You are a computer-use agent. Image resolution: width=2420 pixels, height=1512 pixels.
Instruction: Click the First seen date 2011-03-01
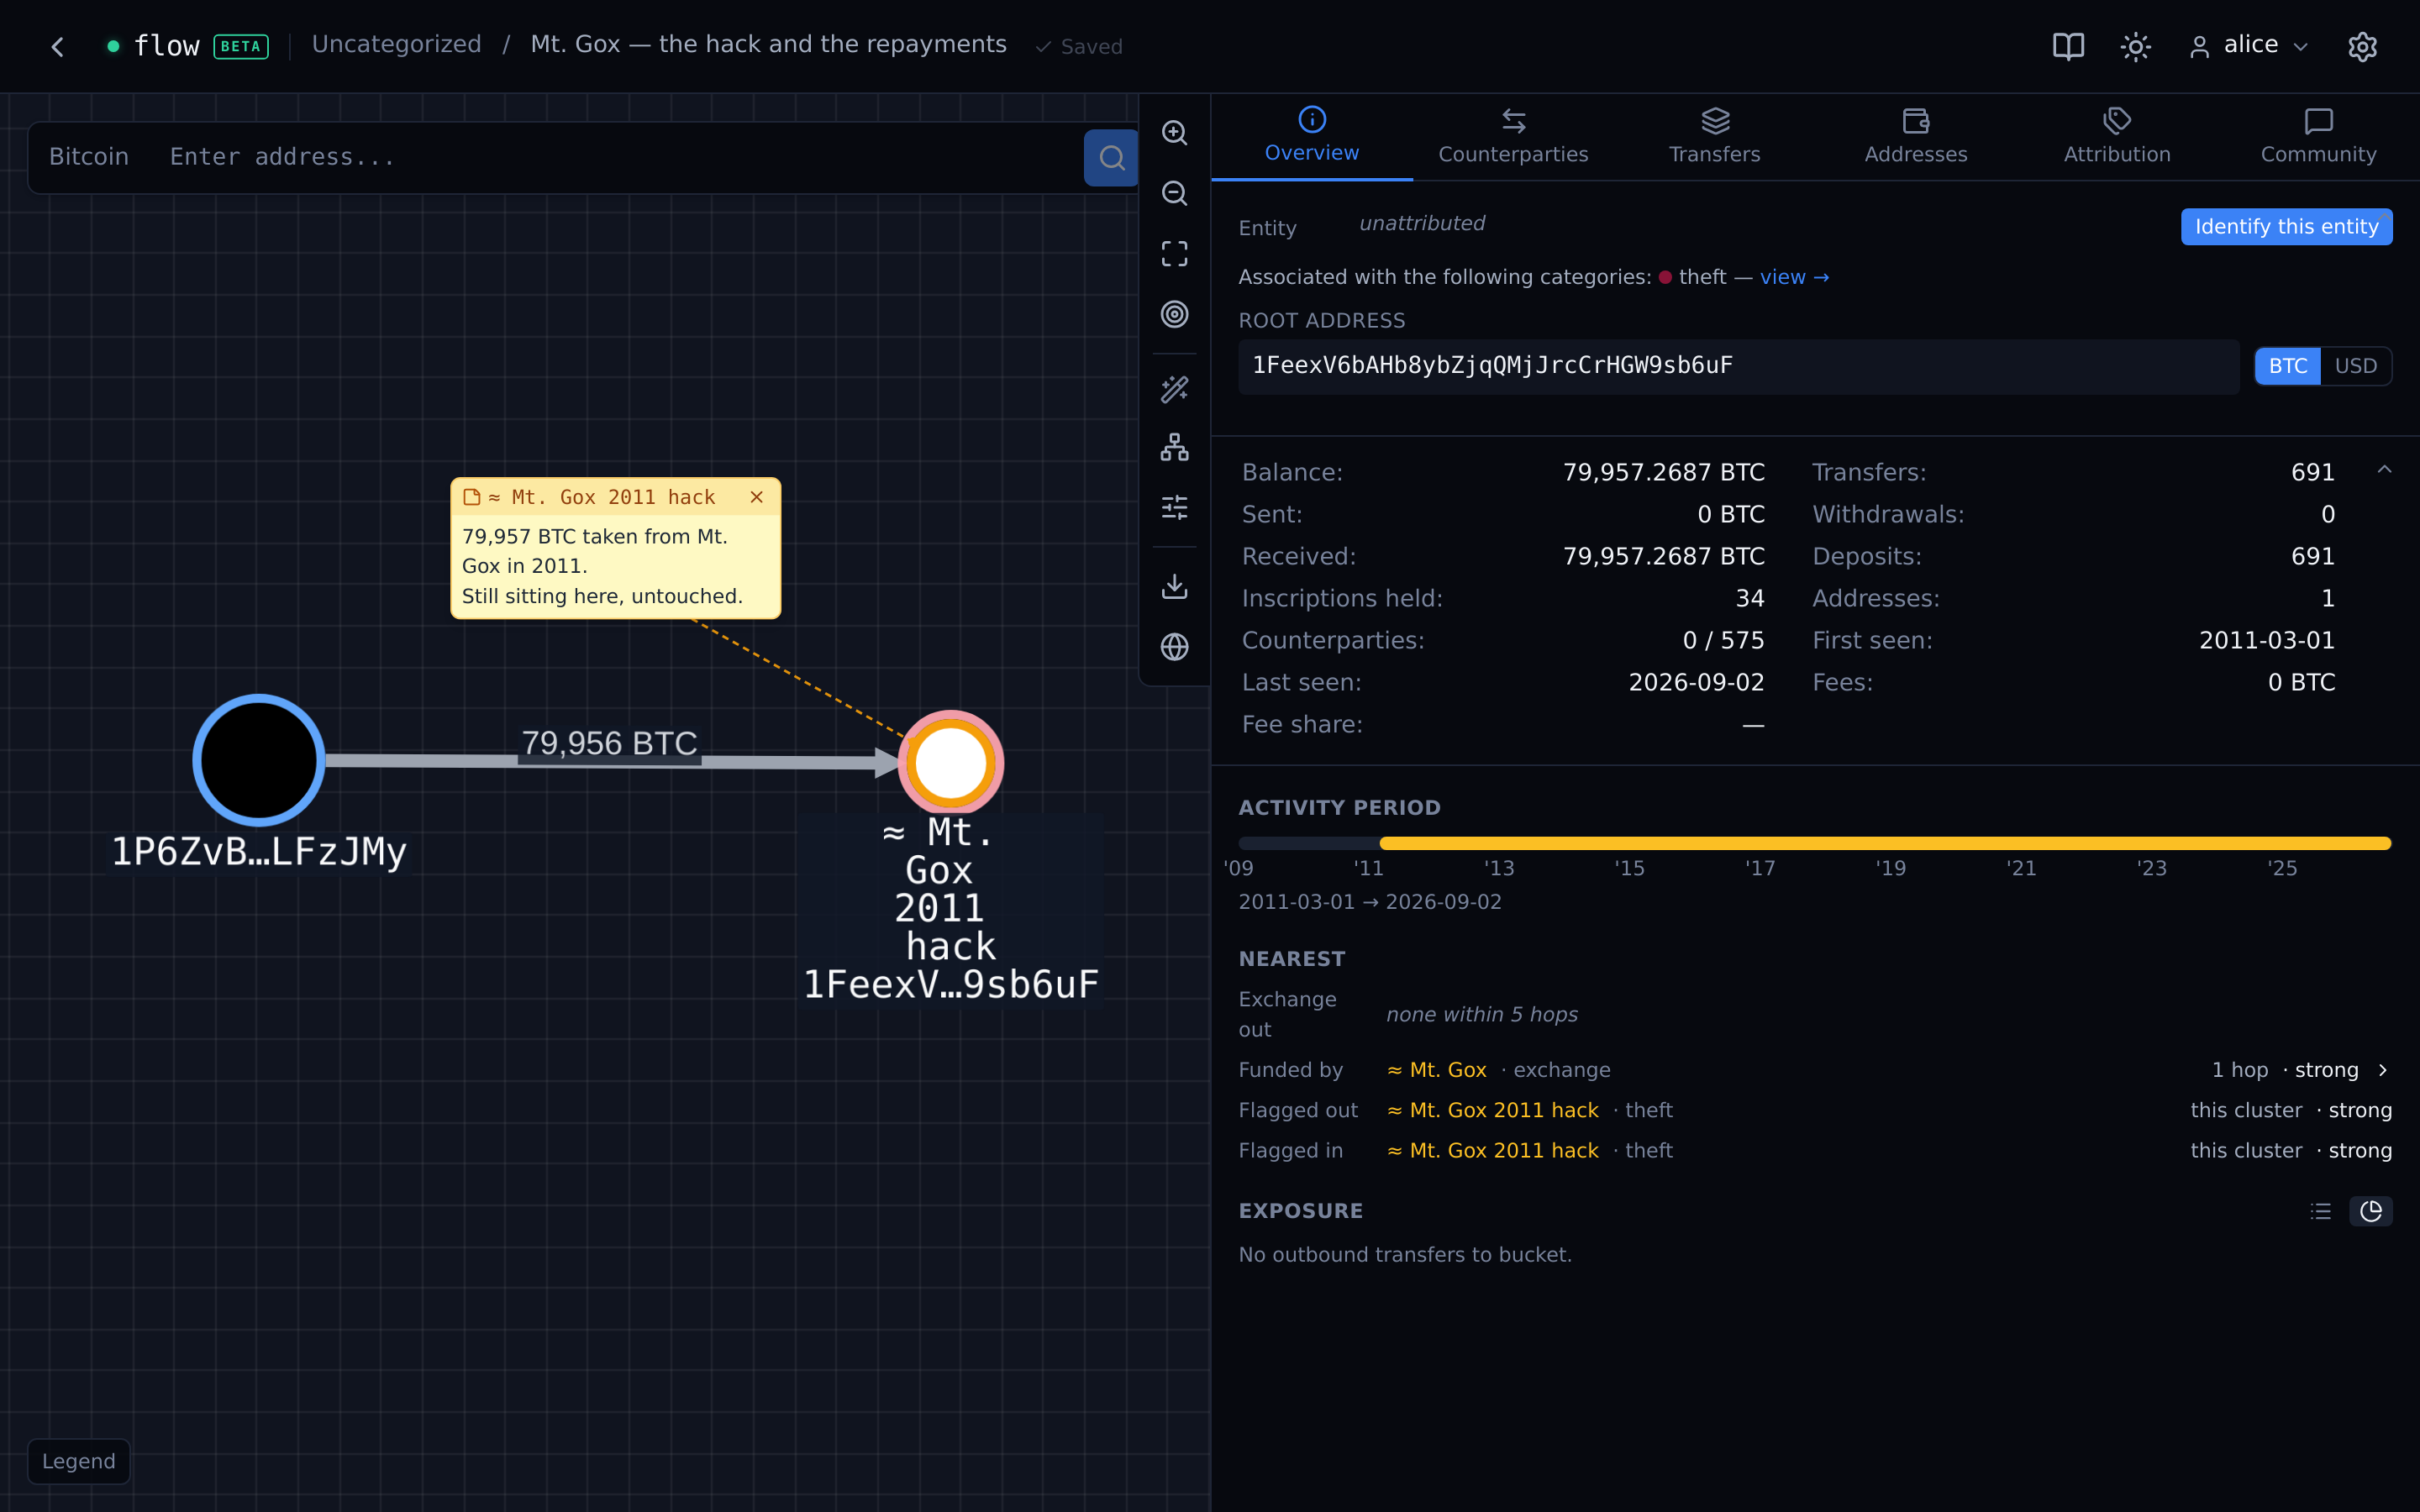point(2266,640)
